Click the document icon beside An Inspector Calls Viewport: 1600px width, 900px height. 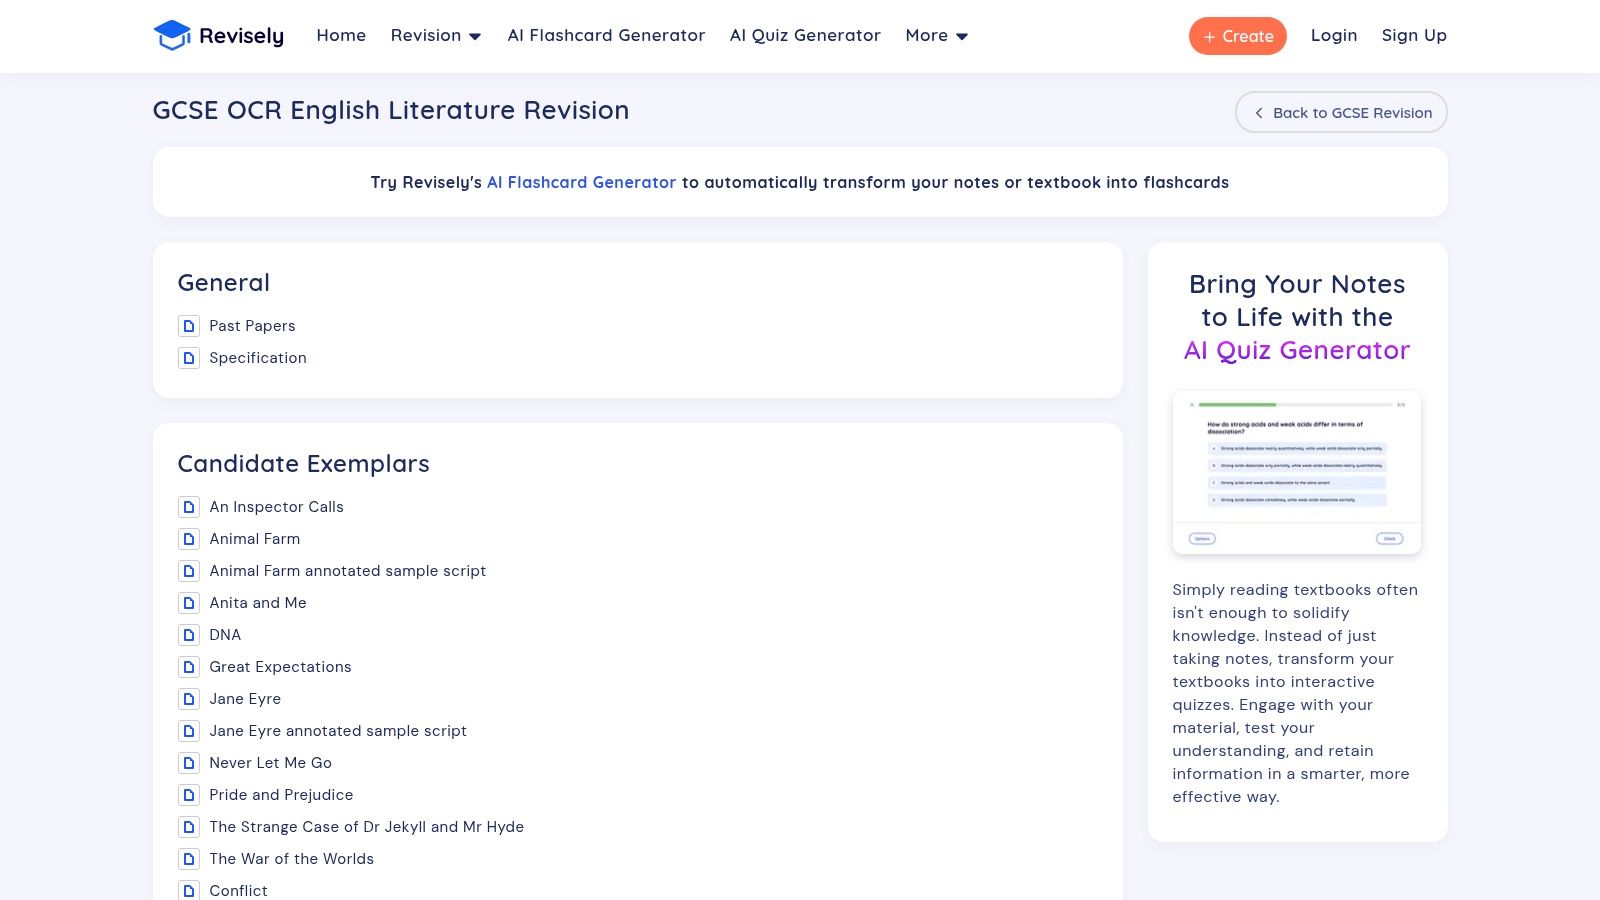189,507
